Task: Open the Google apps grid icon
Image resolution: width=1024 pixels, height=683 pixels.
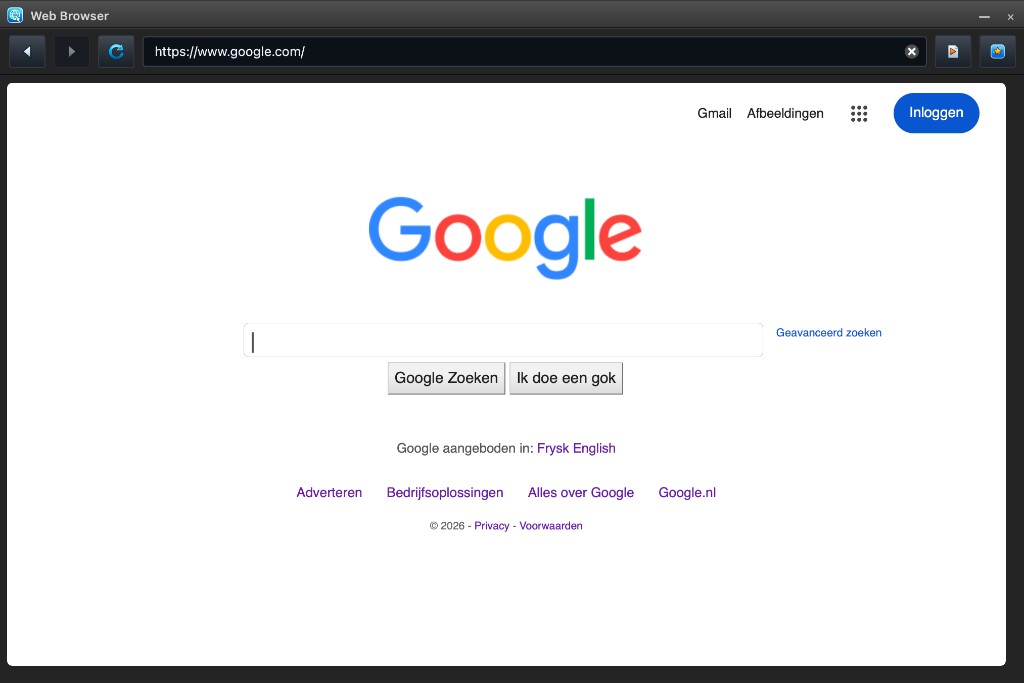Action: click(859, 114)
